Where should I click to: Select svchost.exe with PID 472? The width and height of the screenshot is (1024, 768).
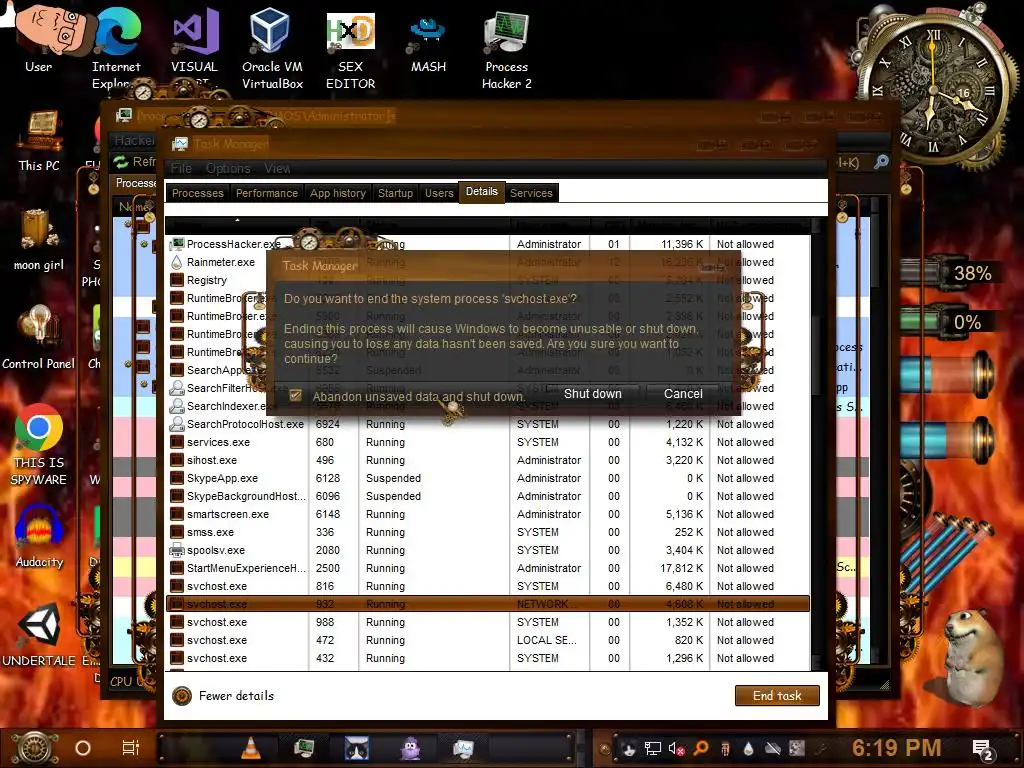click(x=488, y=641)
